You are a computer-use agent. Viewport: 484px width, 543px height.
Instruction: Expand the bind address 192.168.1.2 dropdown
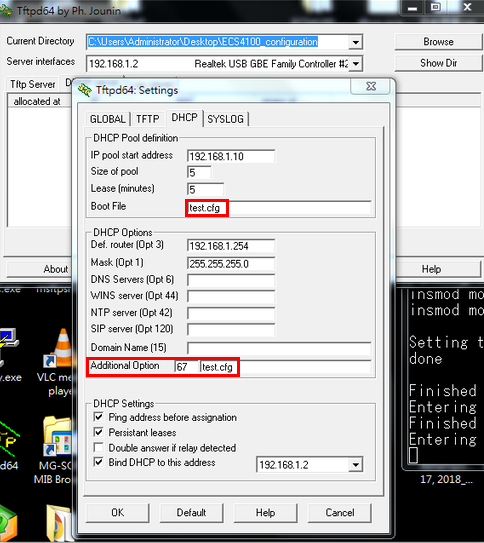(355, 465)
